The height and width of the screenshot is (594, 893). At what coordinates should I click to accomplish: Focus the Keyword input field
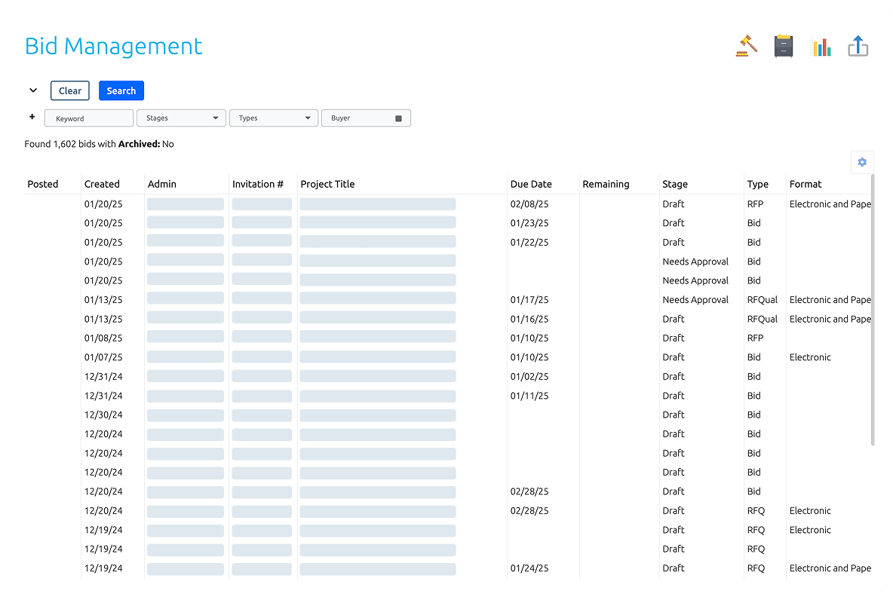(x=89, y=118)
